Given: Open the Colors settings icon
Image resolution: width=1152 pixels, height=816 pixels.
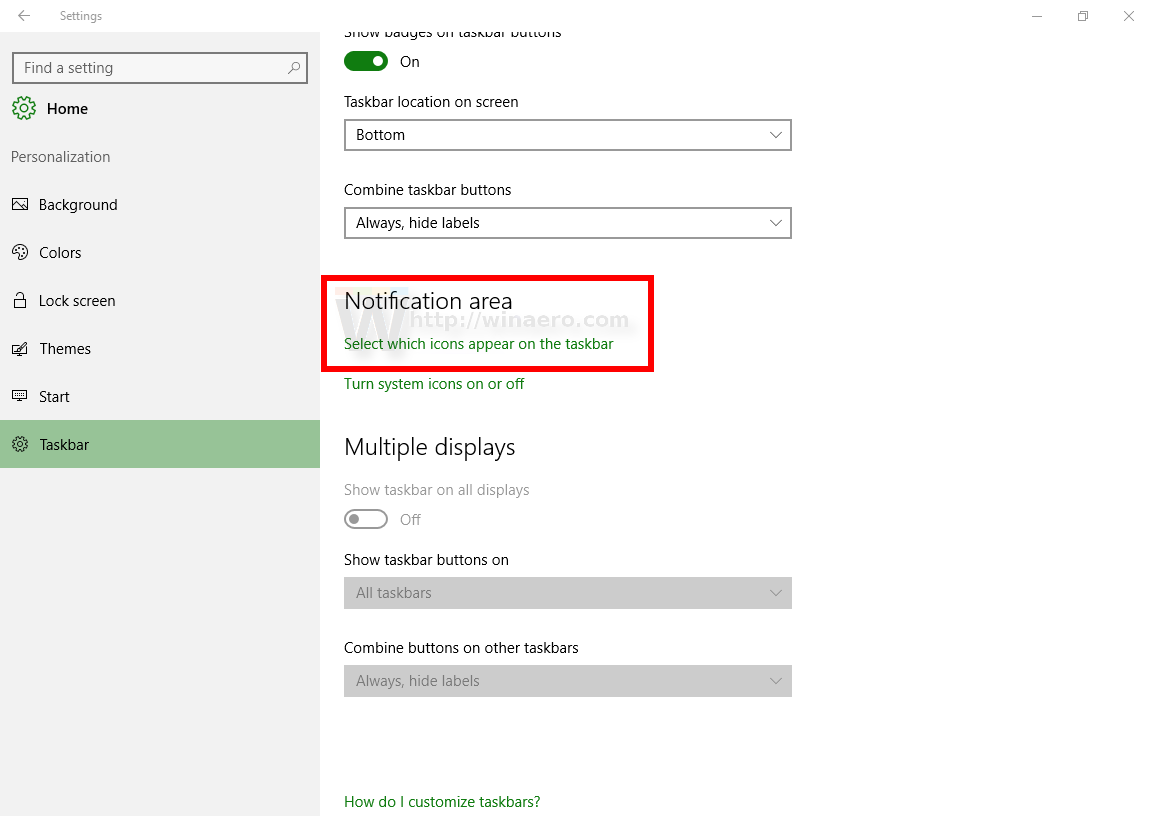Looking at the screenshot, I should pyautogui.click(x=21, y=252).
